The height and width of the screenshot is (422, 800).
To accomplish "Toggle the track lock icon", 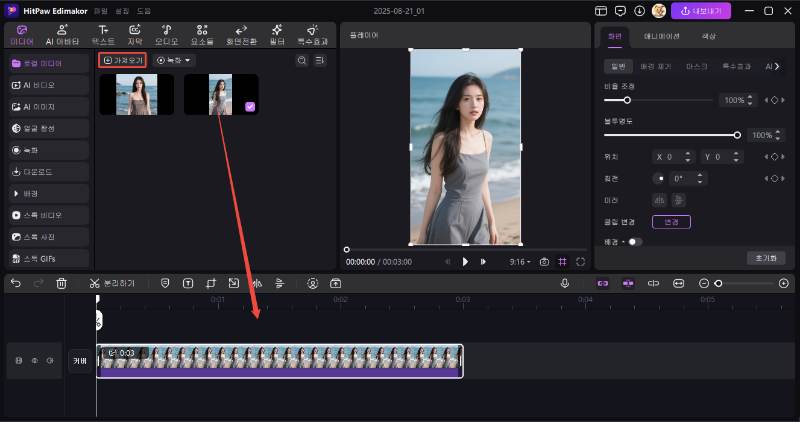I will [x=19, y=361].
